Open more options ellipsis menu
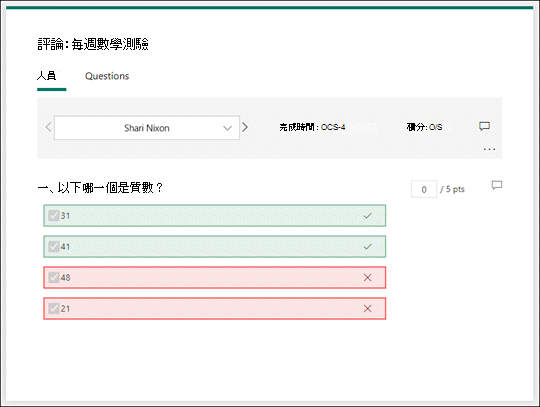The image size is (540, 407). coord(489,149)
